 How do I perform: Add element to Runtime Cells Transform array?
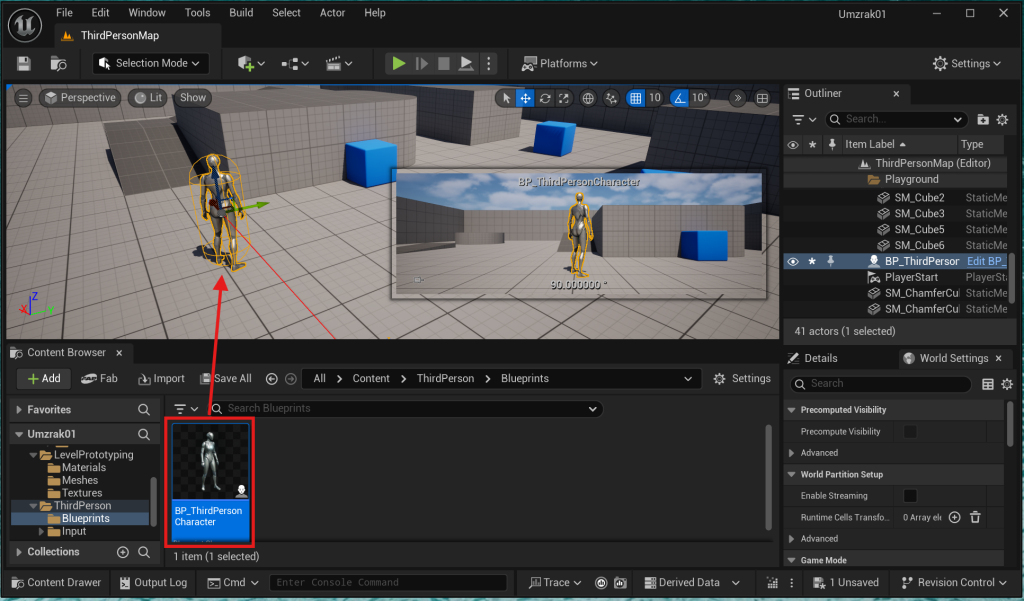point(954,517)
